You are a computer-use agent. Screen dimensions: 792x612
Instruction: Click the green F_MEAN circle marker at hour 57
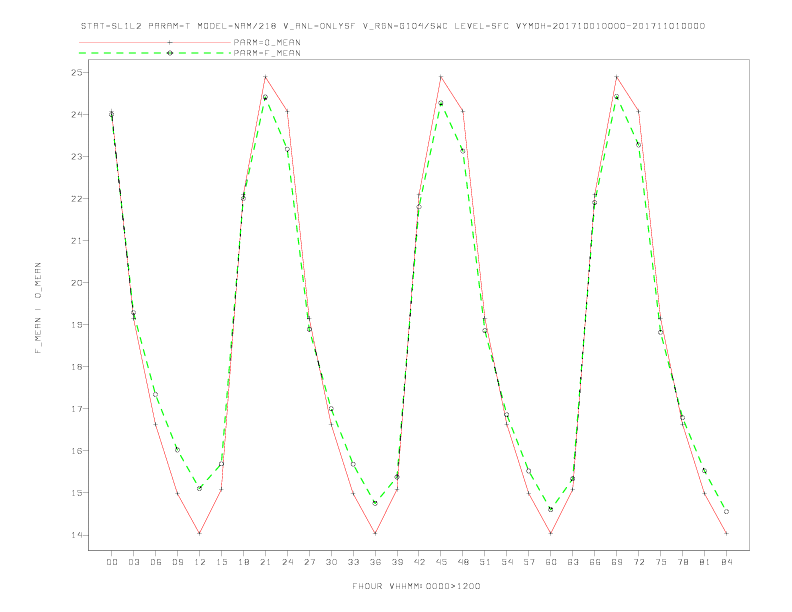click(x=529, y=471)
